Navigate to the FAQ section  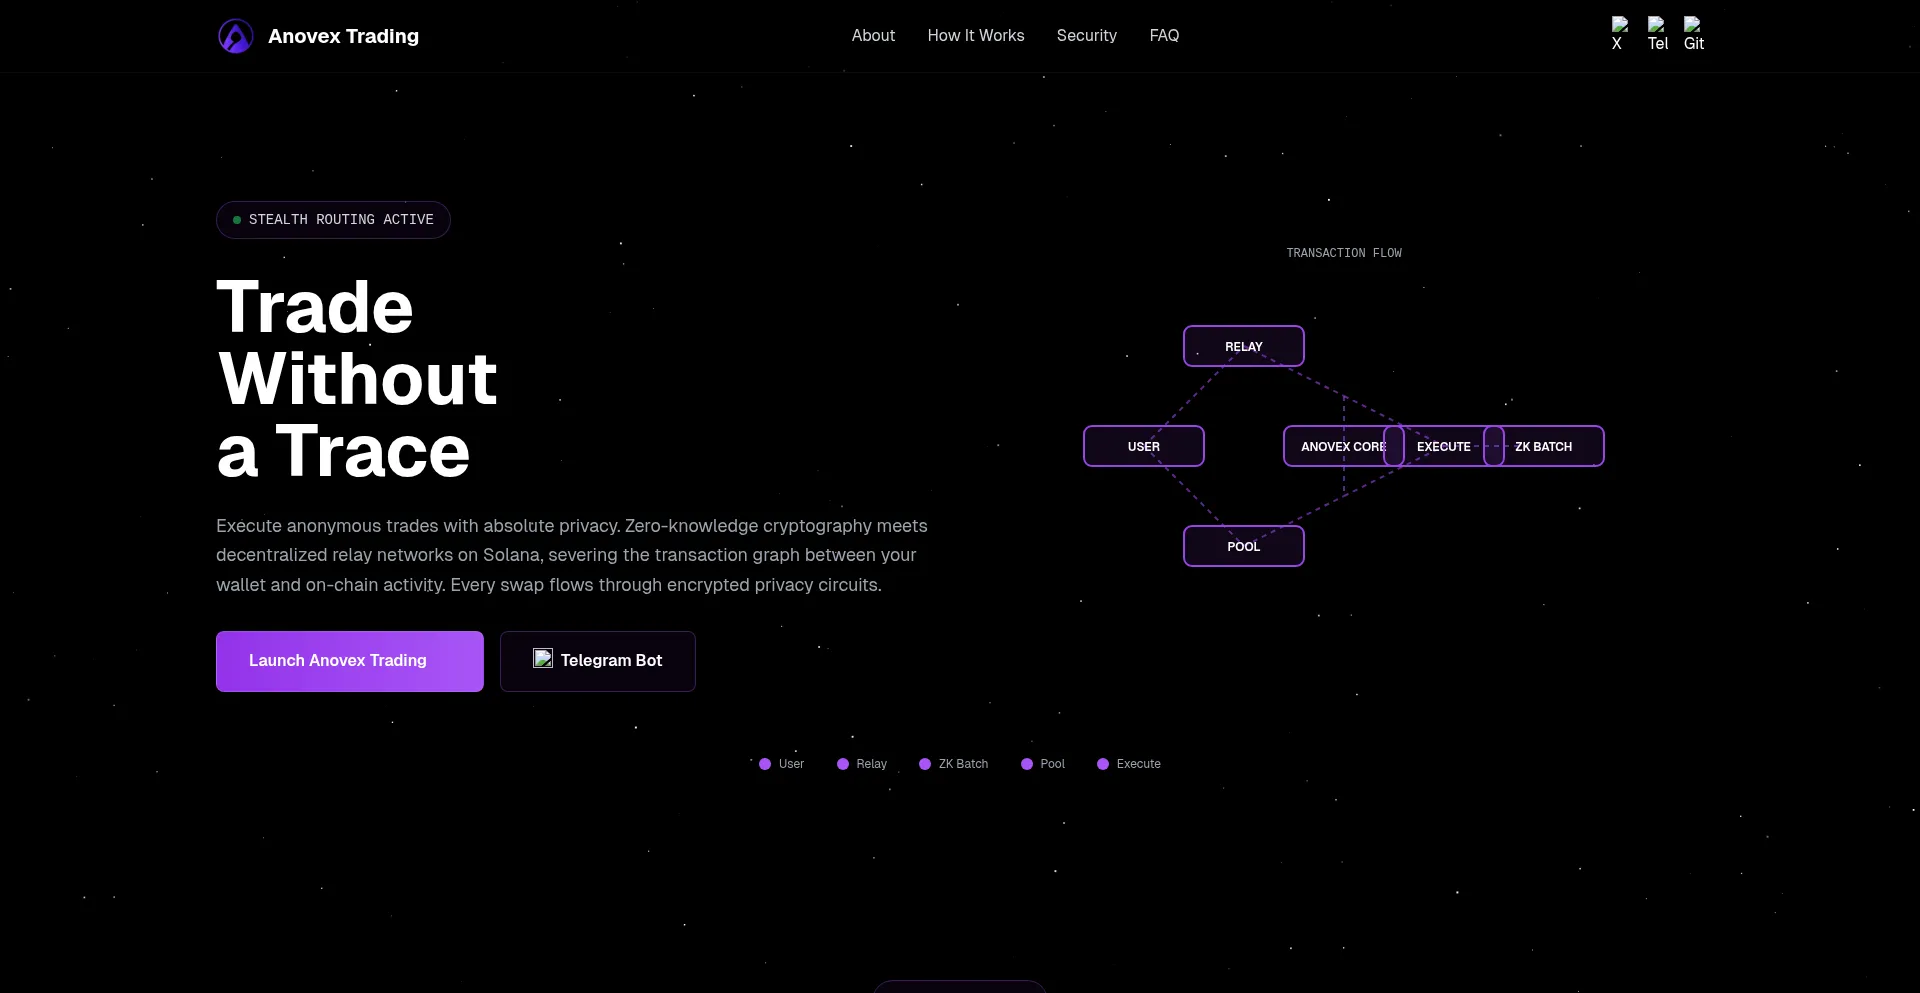(x=1164, y=36)
